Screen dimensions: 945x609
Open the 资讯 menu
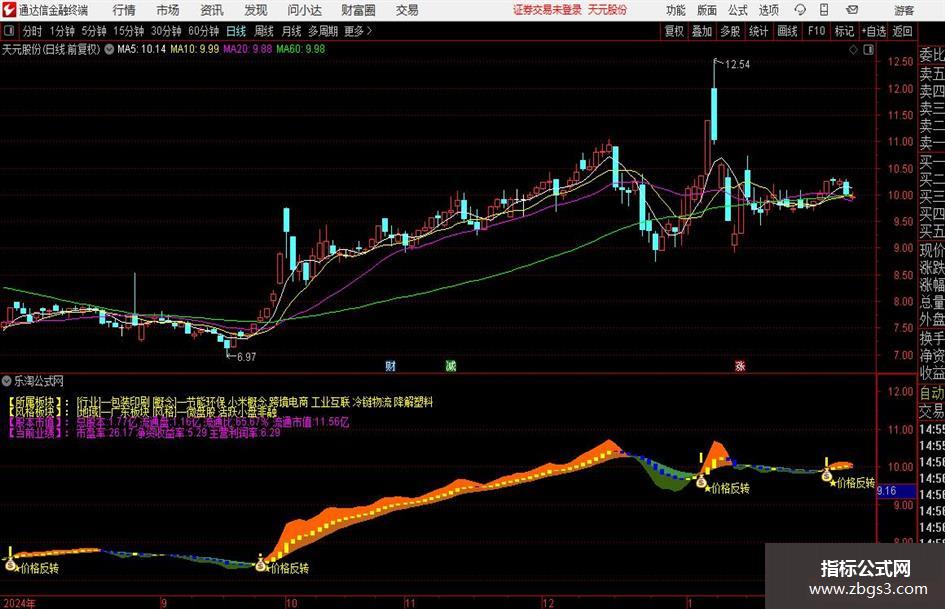(x=212, y=10)
